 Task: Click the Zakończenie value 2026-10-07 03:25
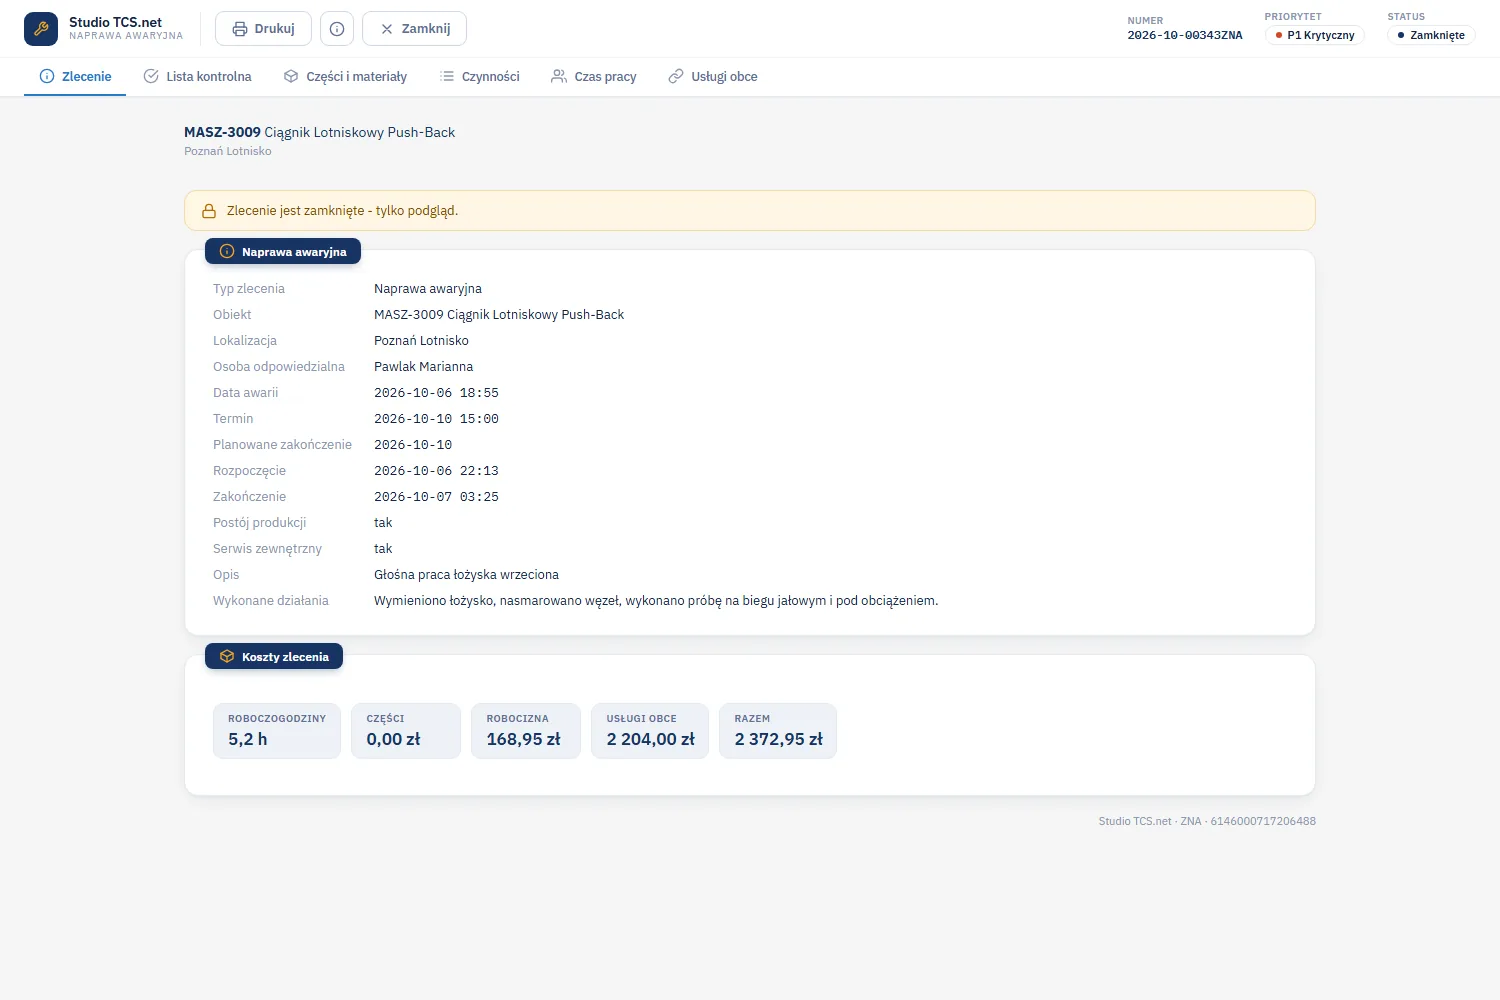click(436, 497)
